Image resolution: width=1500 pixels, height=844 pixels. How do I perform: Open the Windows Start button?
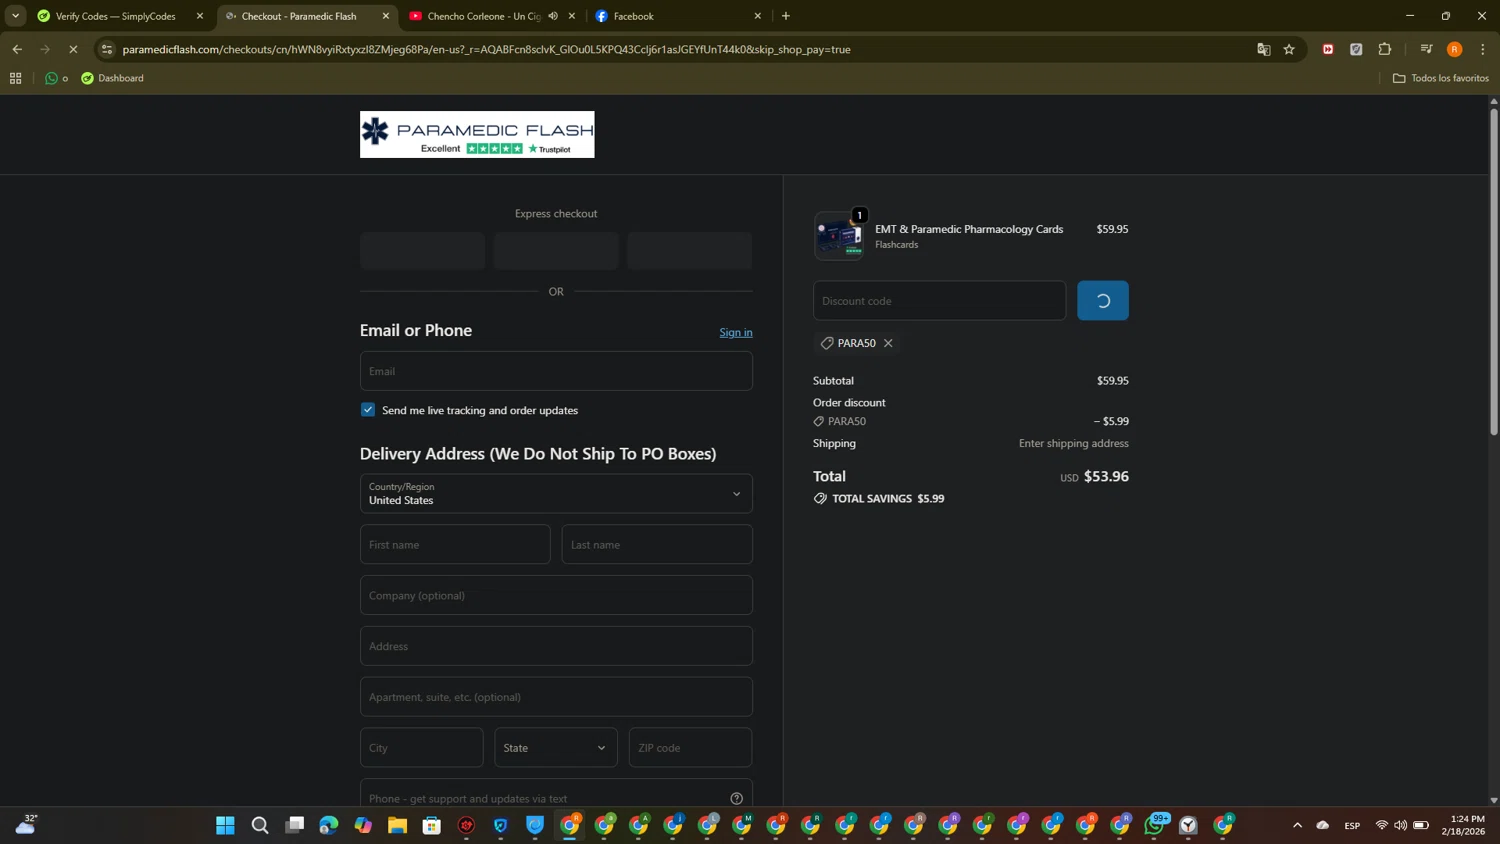coord(225,825)
